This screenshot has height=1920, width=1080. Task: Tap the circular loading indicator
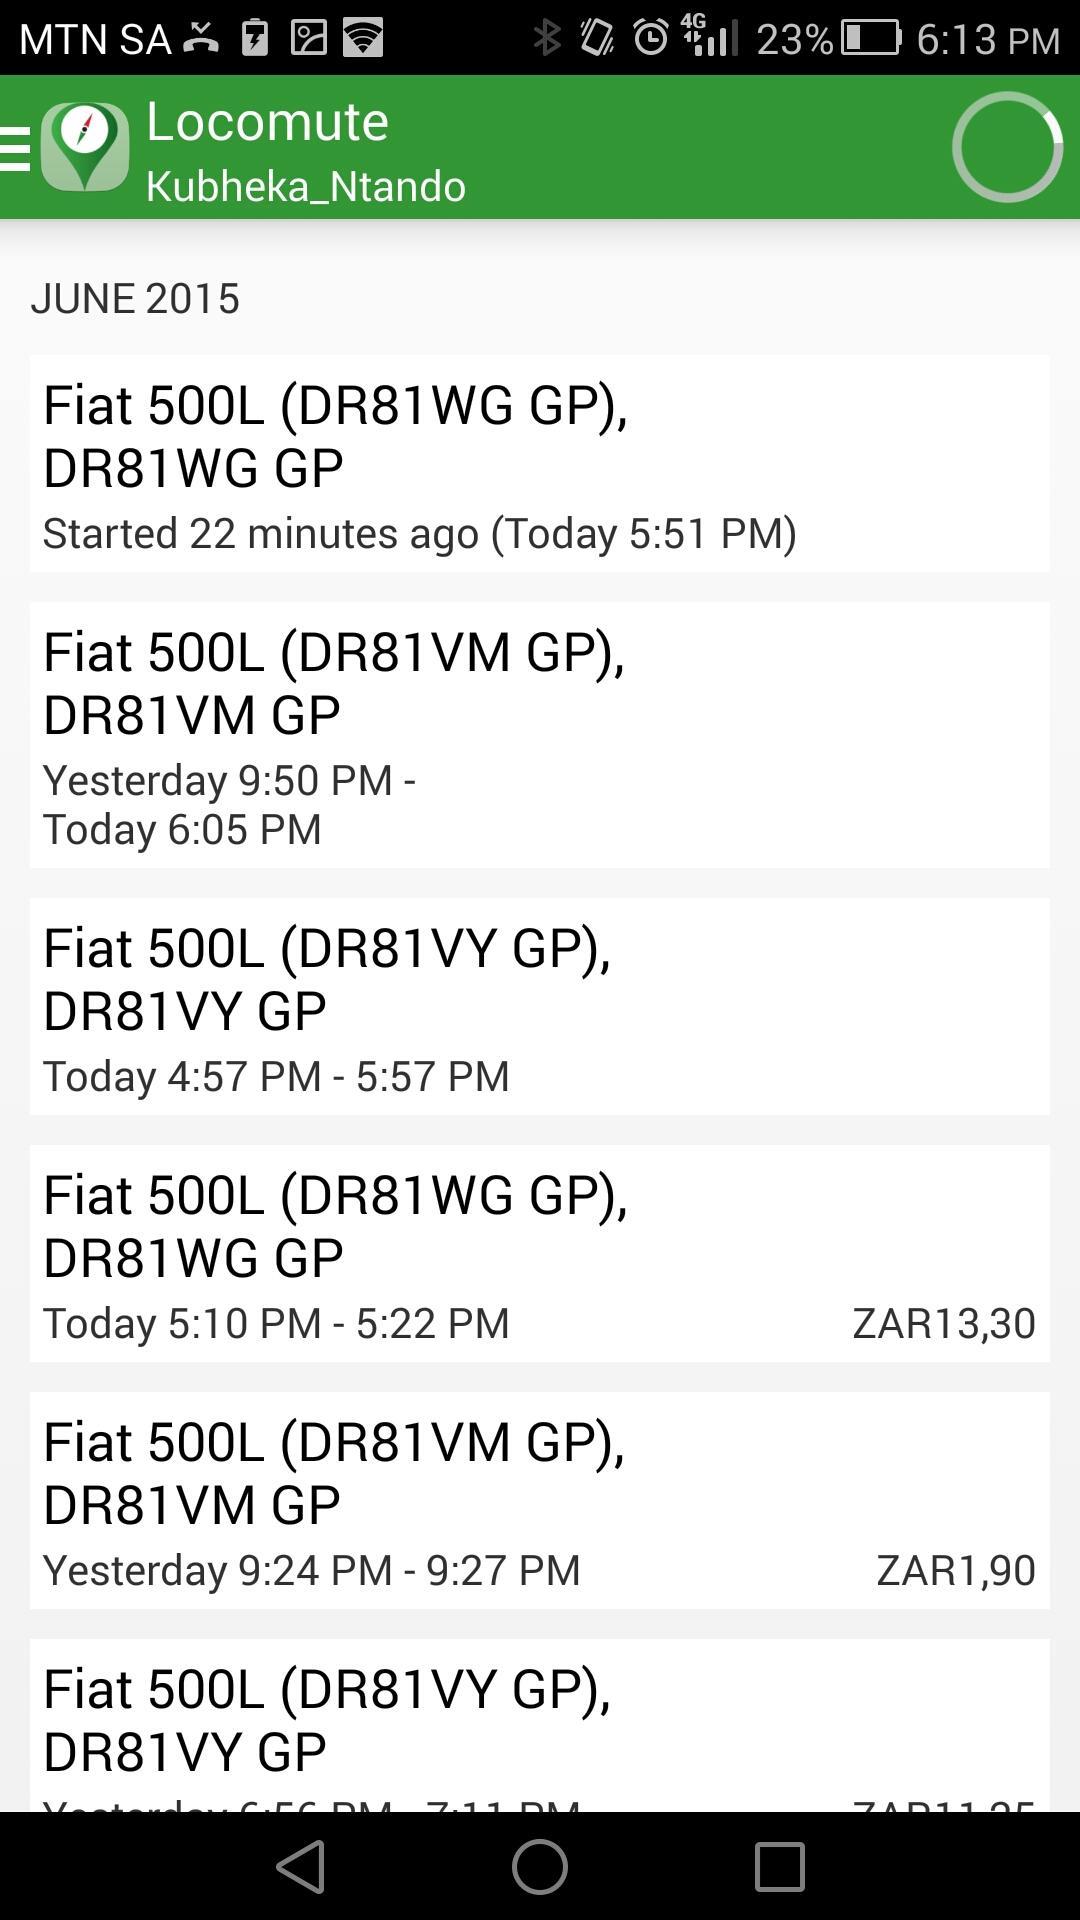[x=1006, y=147]
